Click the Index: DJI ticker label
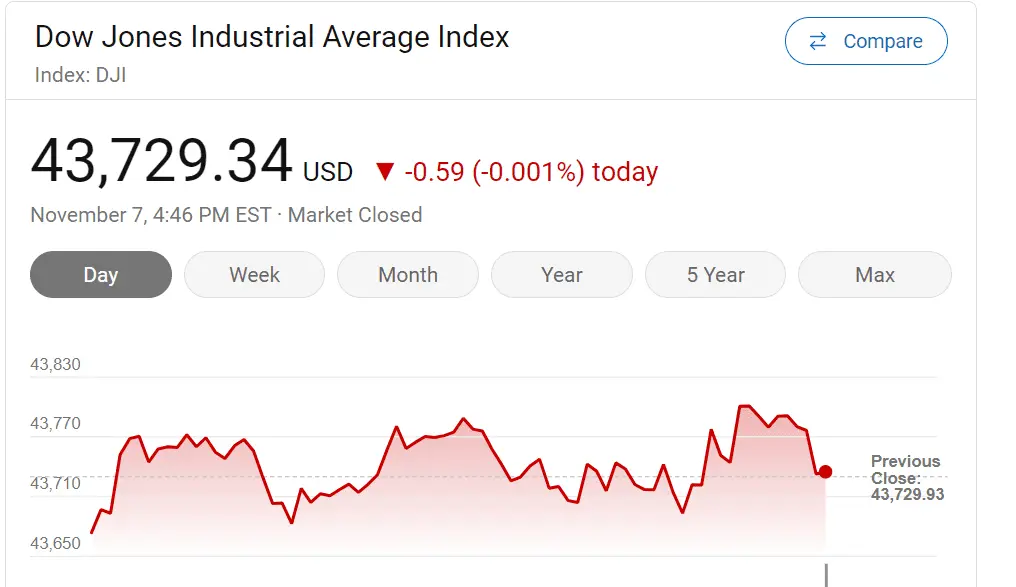 coord(80,75)
